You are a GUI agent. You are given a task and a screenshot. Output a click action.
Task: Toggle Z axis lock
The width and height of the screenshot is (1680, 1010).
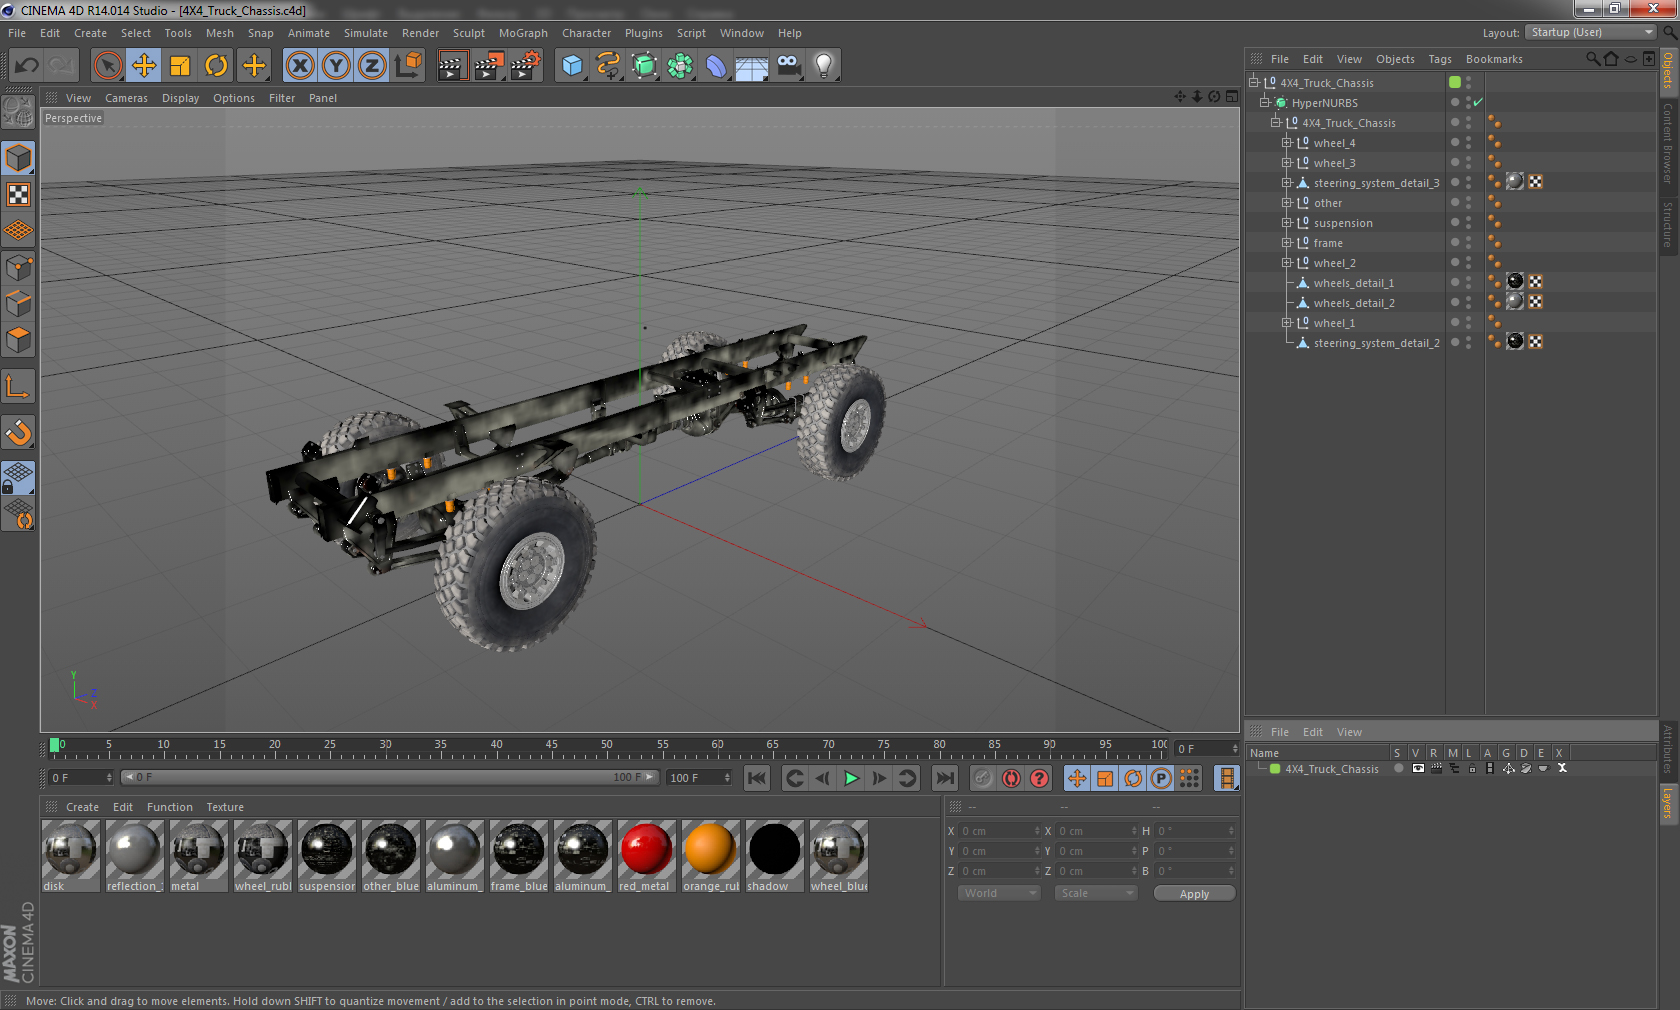click(372, 66)
